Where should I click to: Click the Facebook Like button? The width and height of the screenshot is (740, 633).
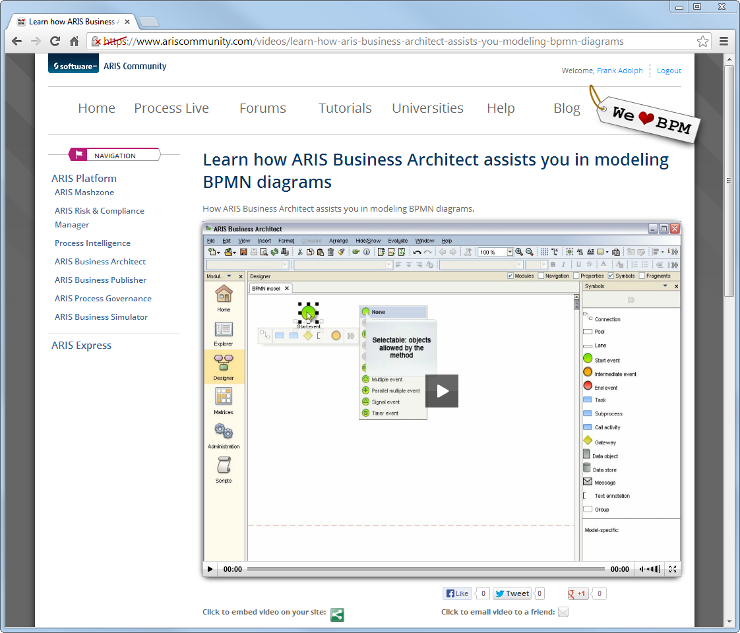click(x=457, y=593)
